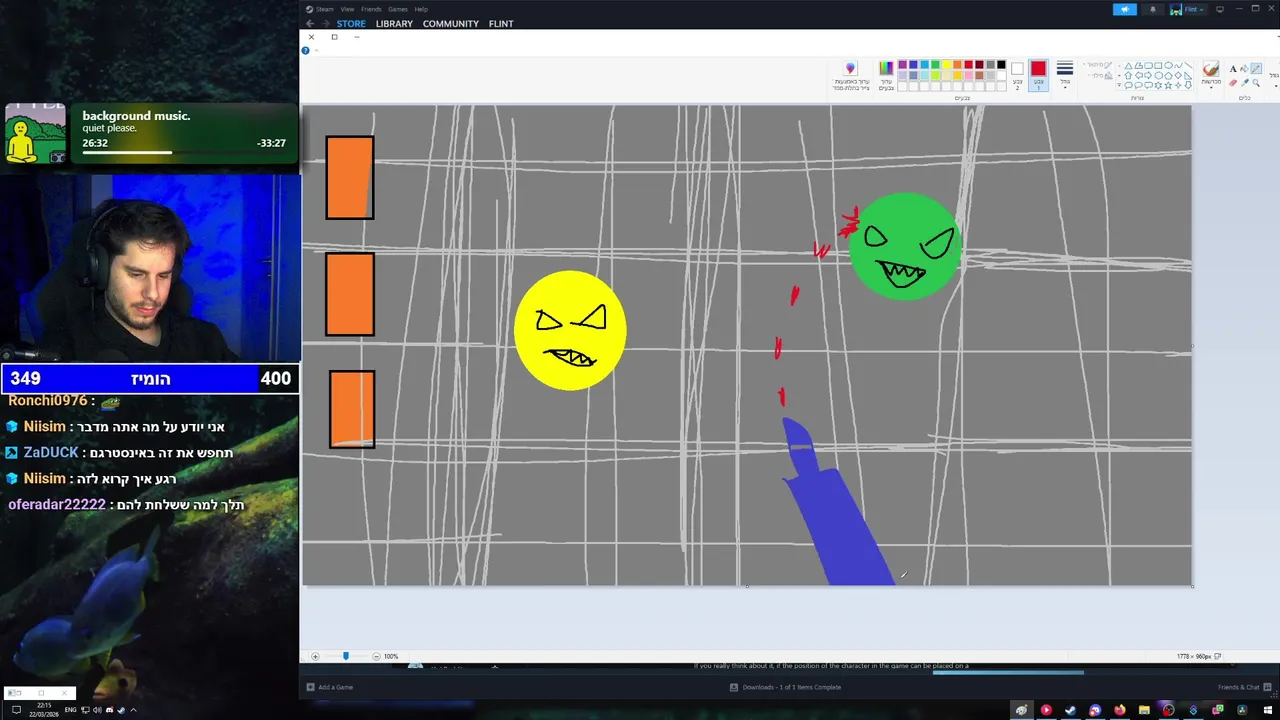Image resolution: width=1280 pixels, height=720 pixels.
Task: Select the Eraser tool in Paint
Action: point(1233,82)
